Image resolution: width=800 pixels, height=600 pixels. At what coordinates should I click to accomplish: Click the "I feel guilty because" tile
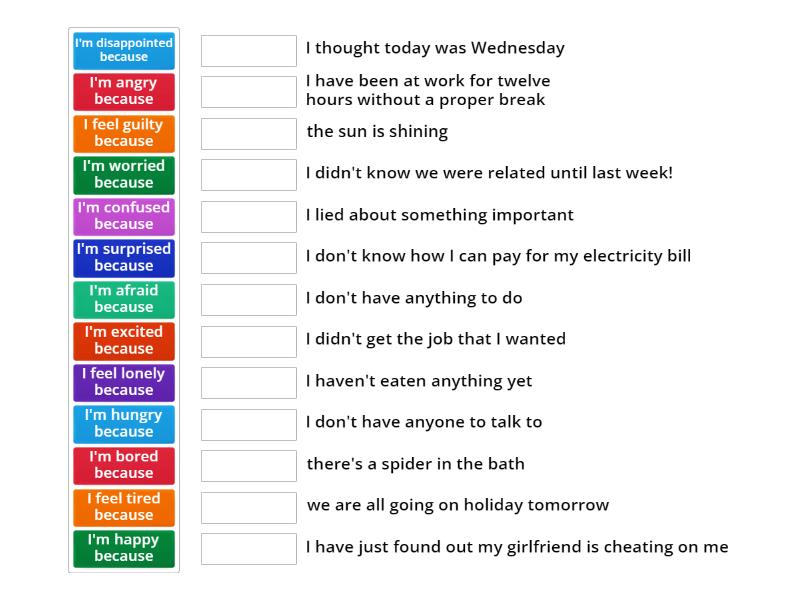click(123, 133)
